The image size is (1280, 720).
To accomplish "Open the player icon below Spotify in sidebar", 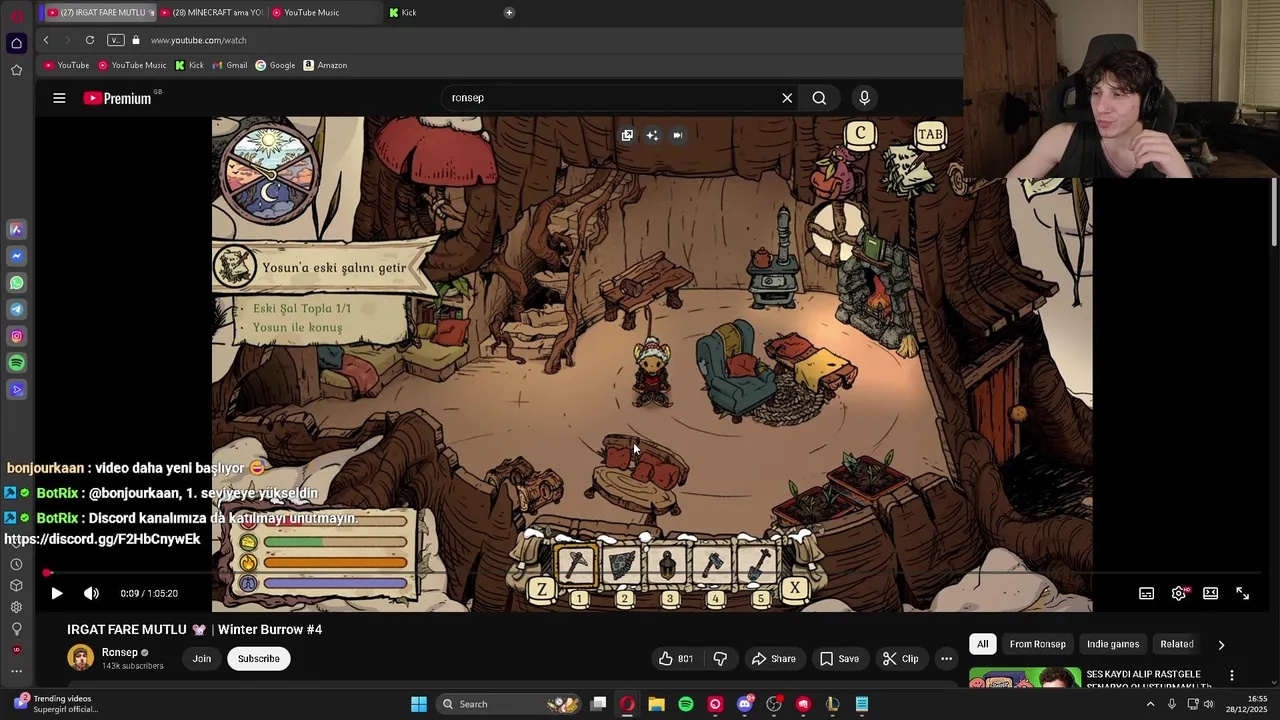I will click(16, 390).
